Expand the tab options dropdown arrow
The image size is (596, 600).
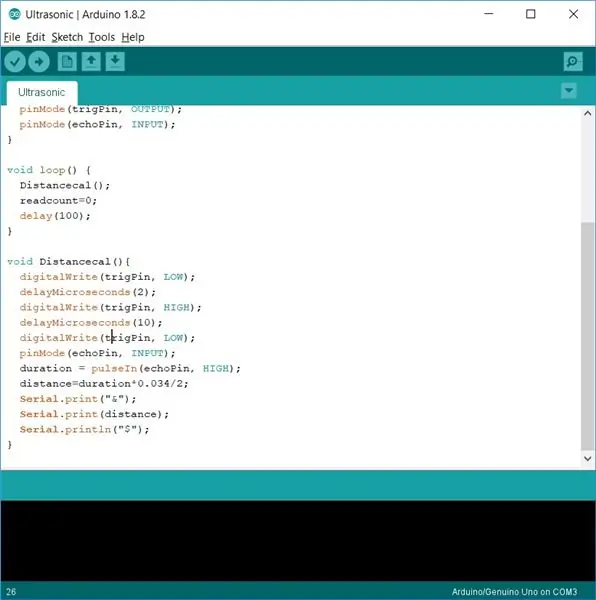569,91
